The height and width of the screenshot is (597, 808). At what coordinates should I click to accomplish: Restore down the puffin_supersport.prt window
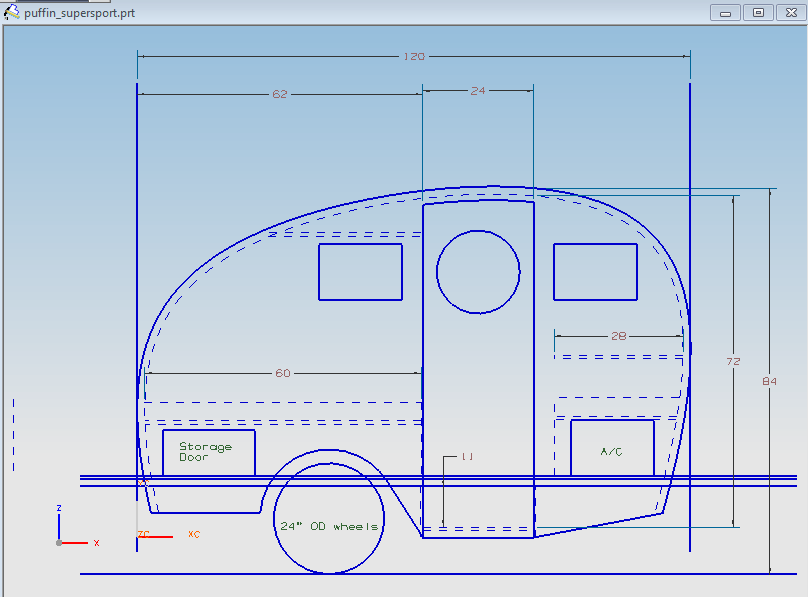(759, 13)
